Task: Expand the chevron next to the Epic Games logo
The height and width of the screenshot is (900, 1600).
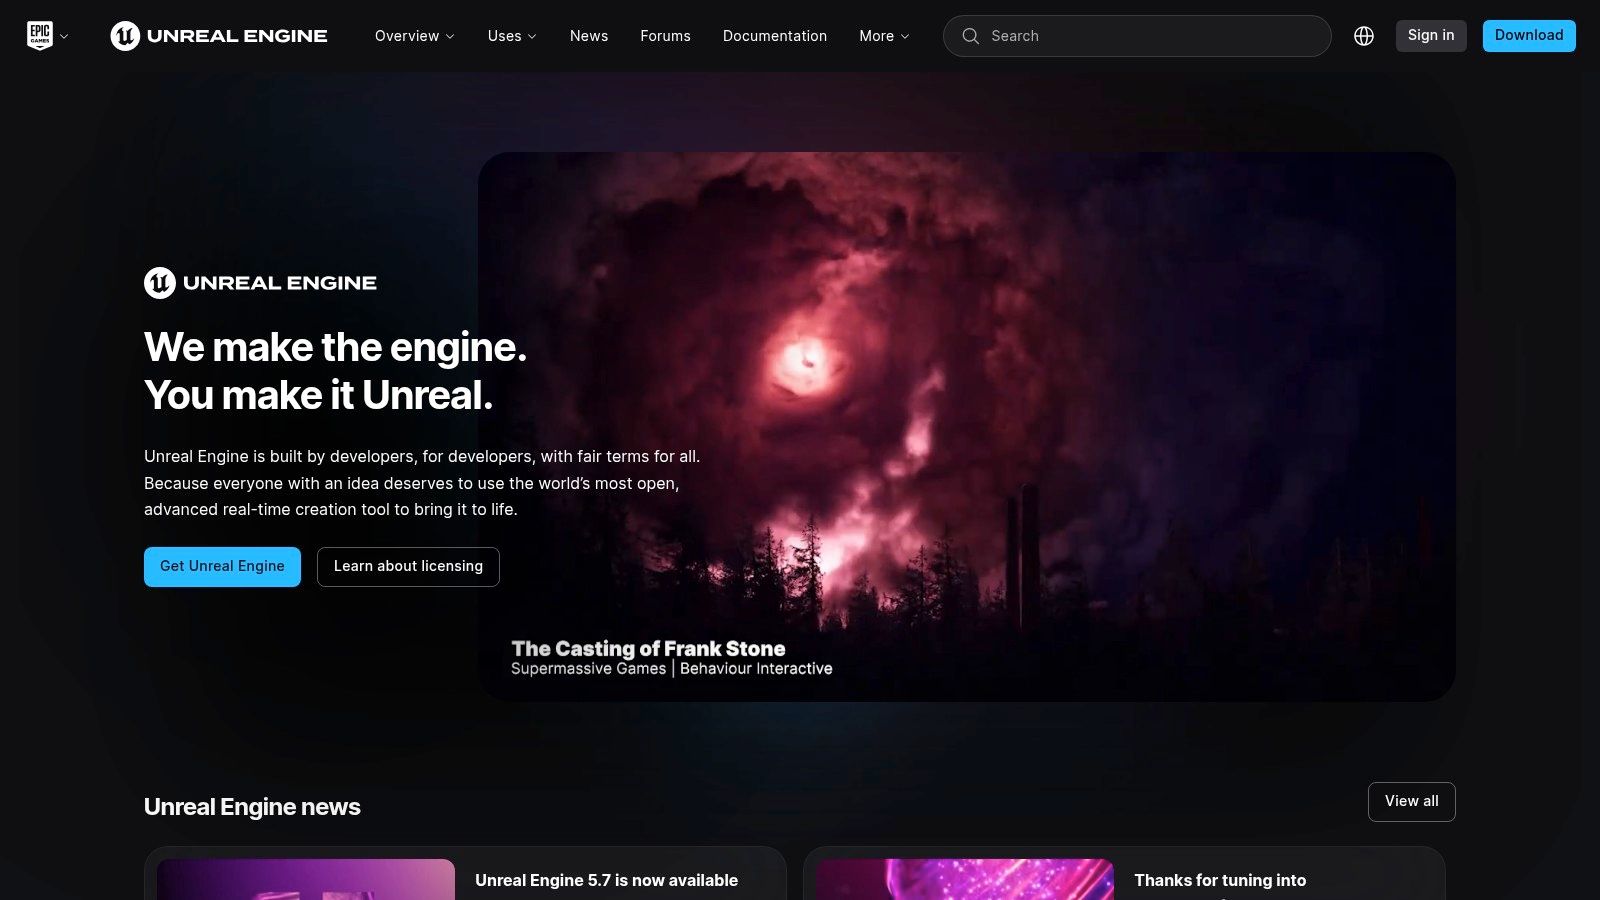Action: tap(64, 38)
